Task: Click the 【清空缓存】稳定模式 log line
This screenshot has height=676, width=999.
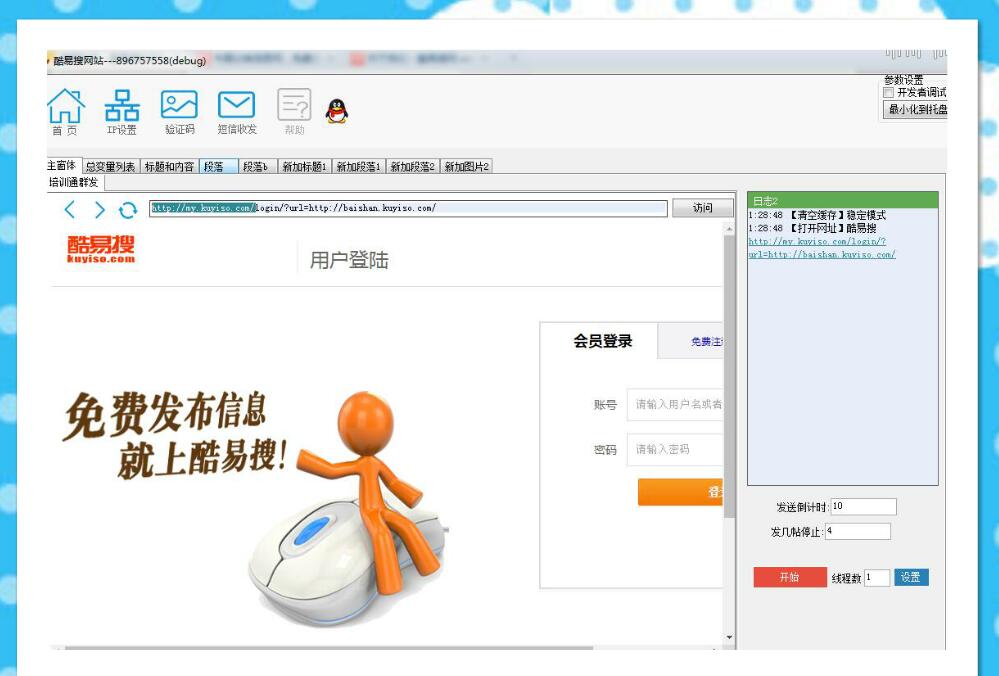Action: coord(817,215)
